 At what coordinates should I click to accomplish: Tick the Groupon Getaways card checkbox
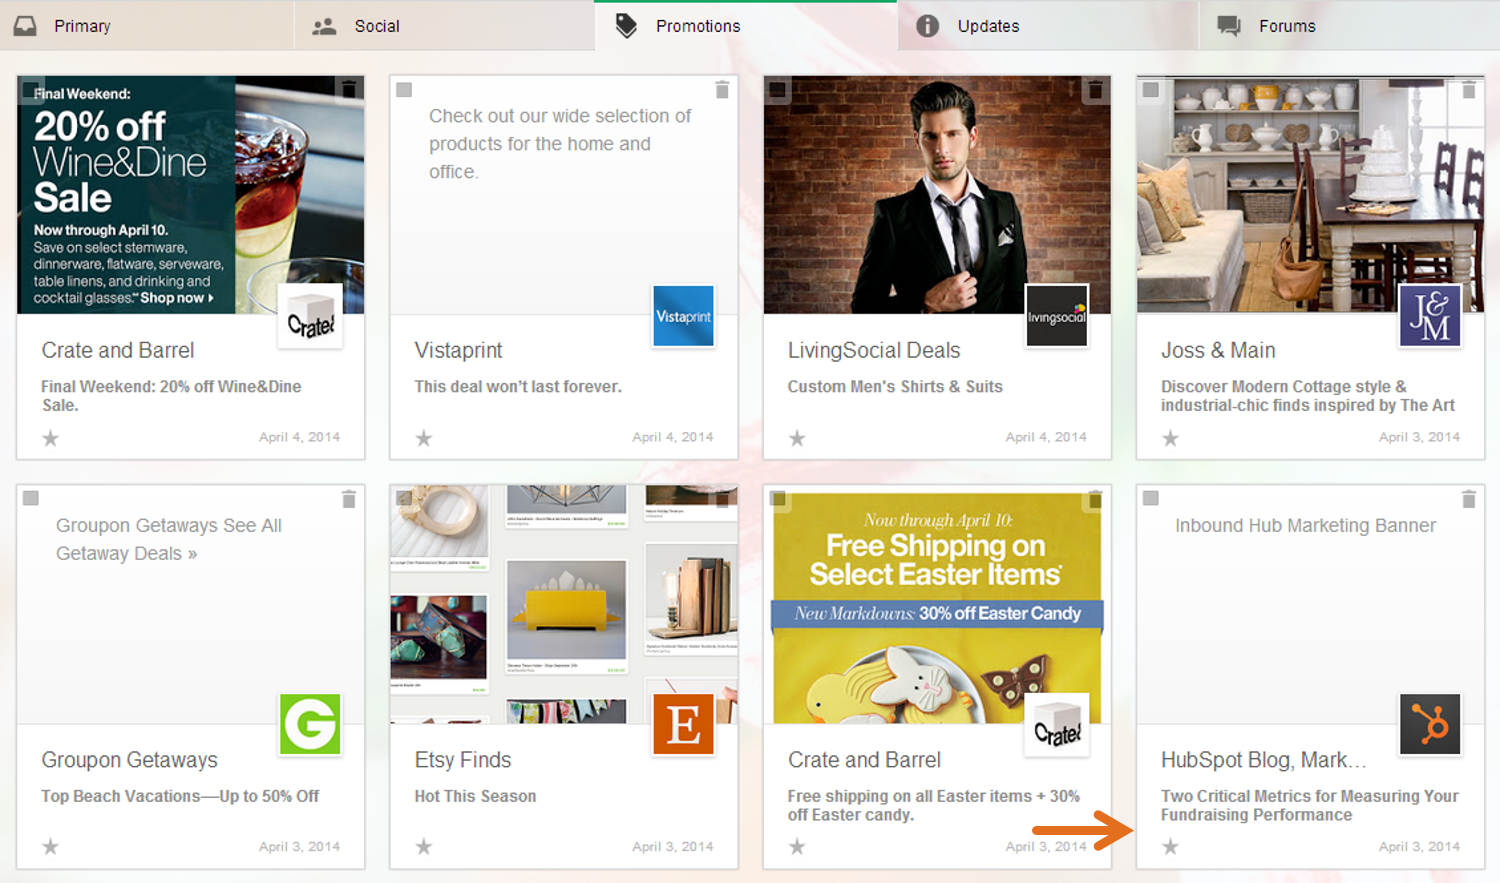click(31, 498)
